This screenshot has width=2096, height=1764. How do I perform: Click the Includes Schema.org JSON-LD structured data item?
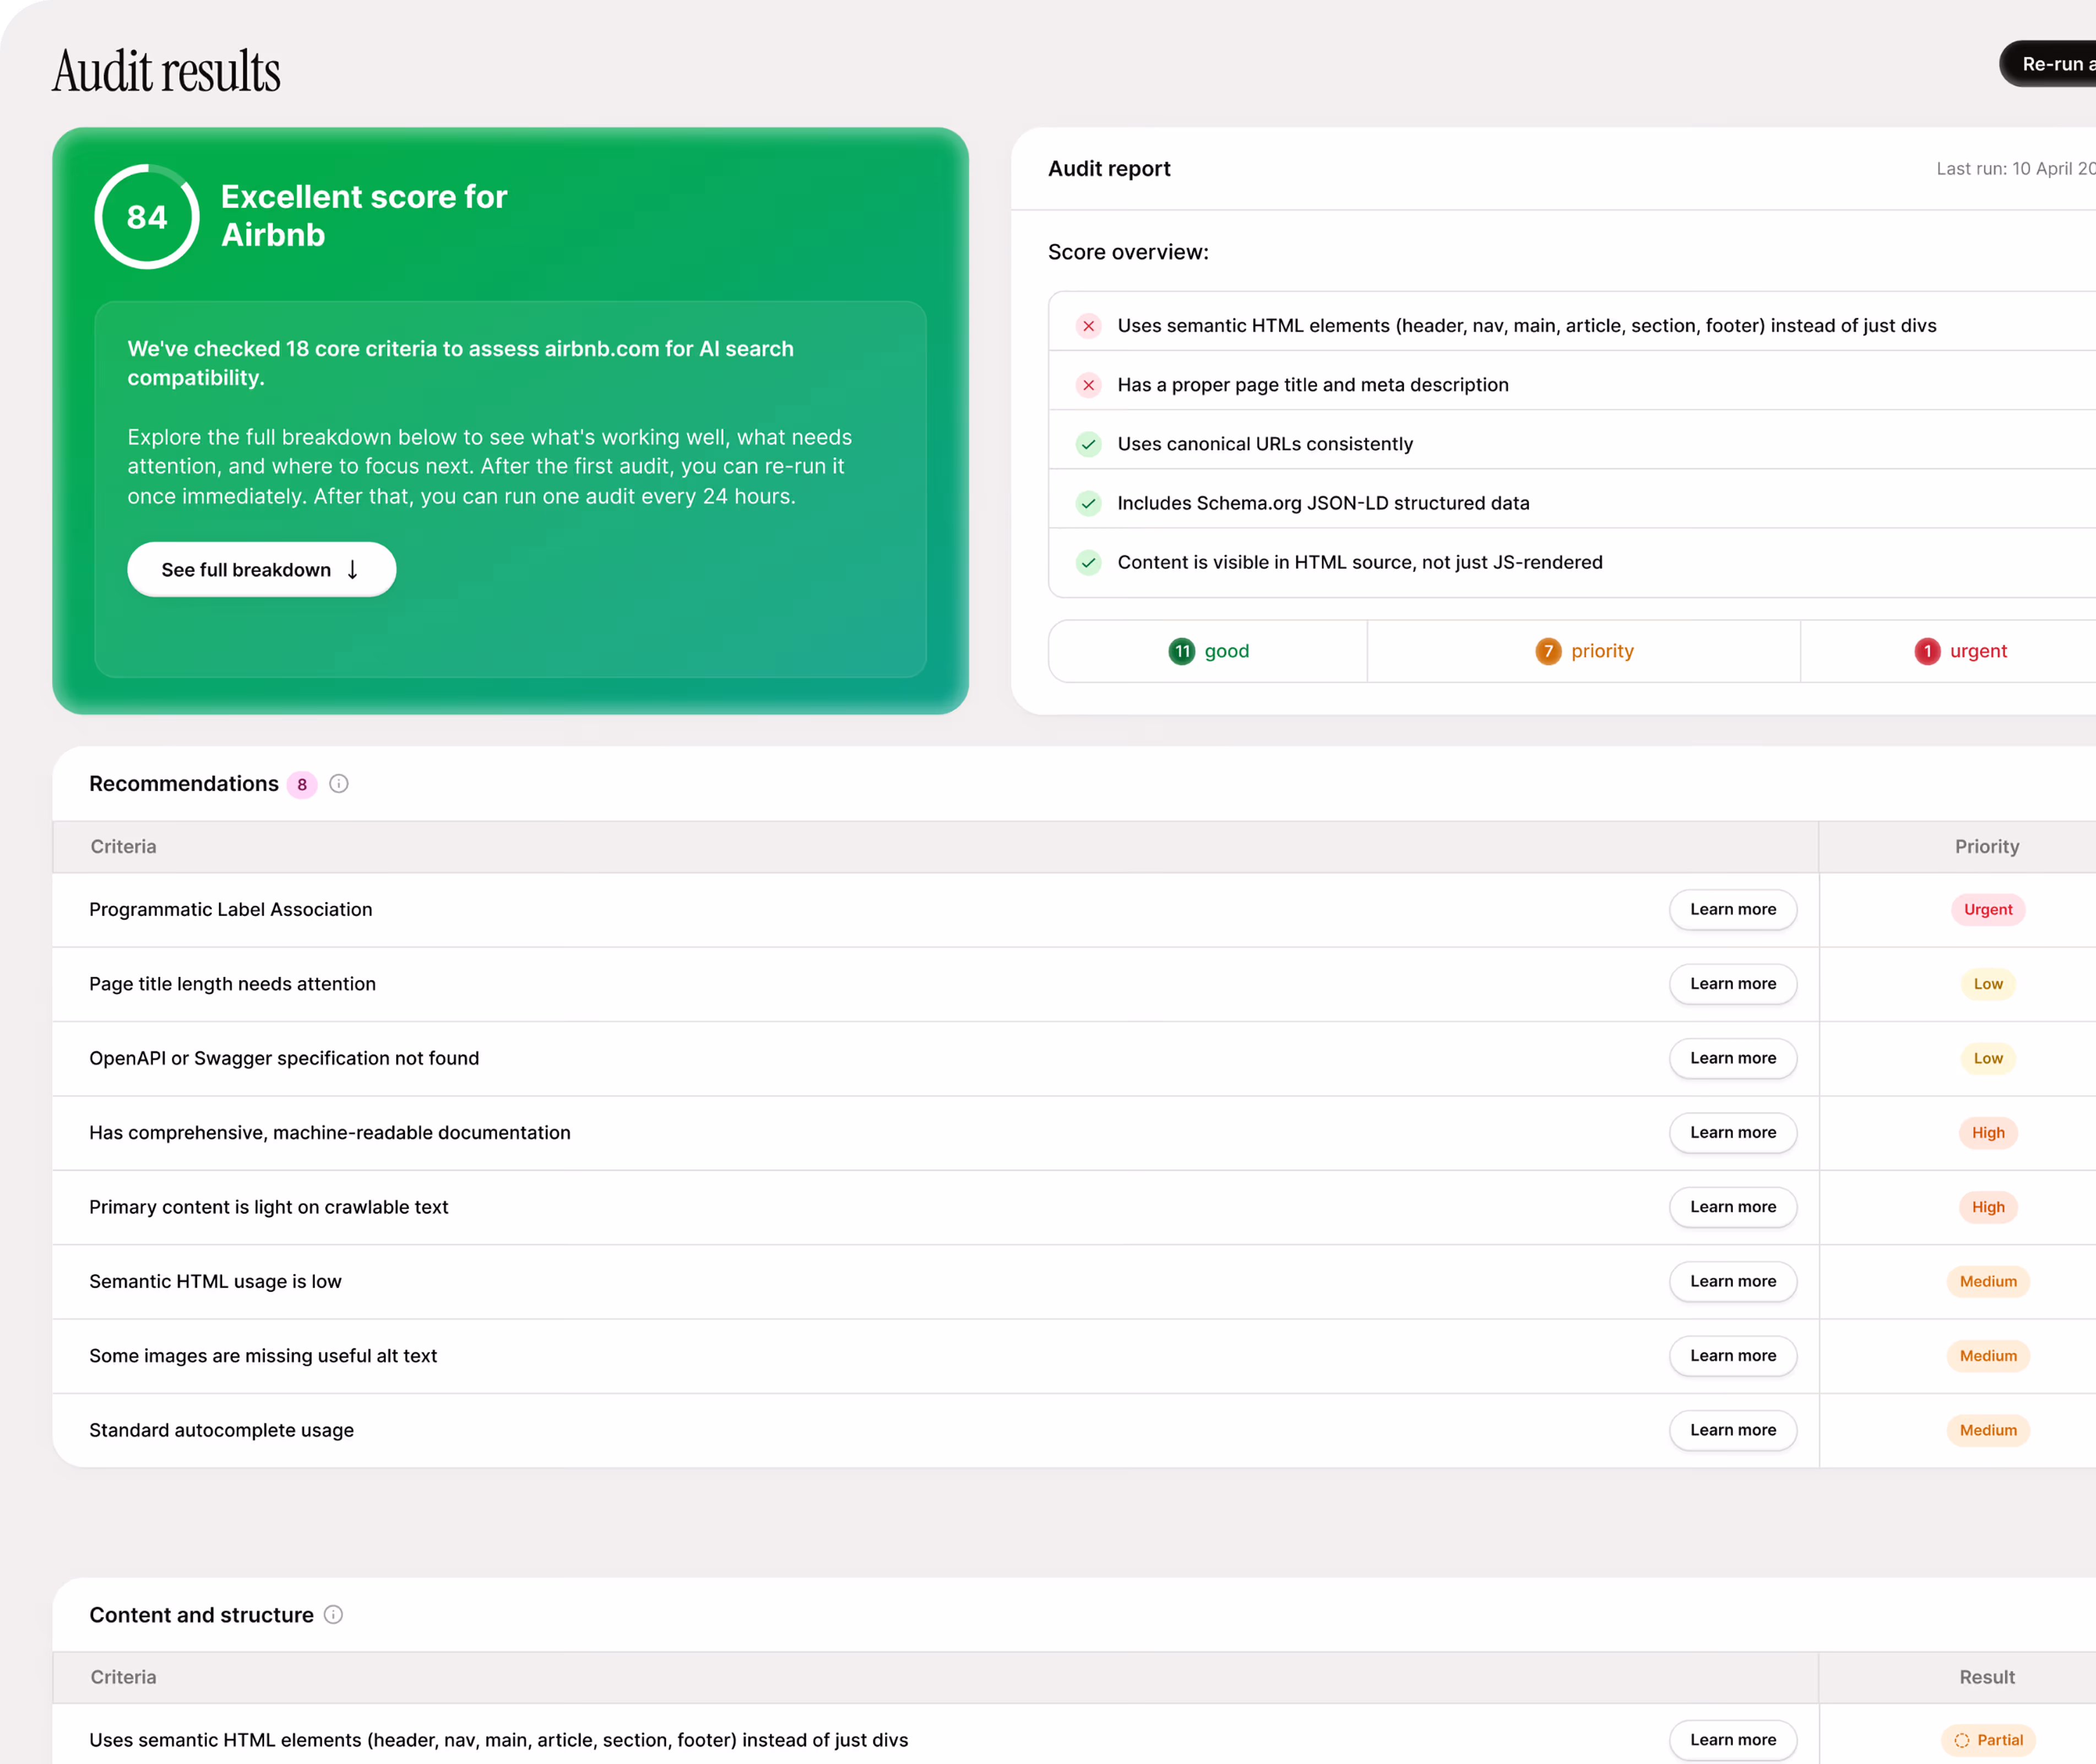[1323, 503]
